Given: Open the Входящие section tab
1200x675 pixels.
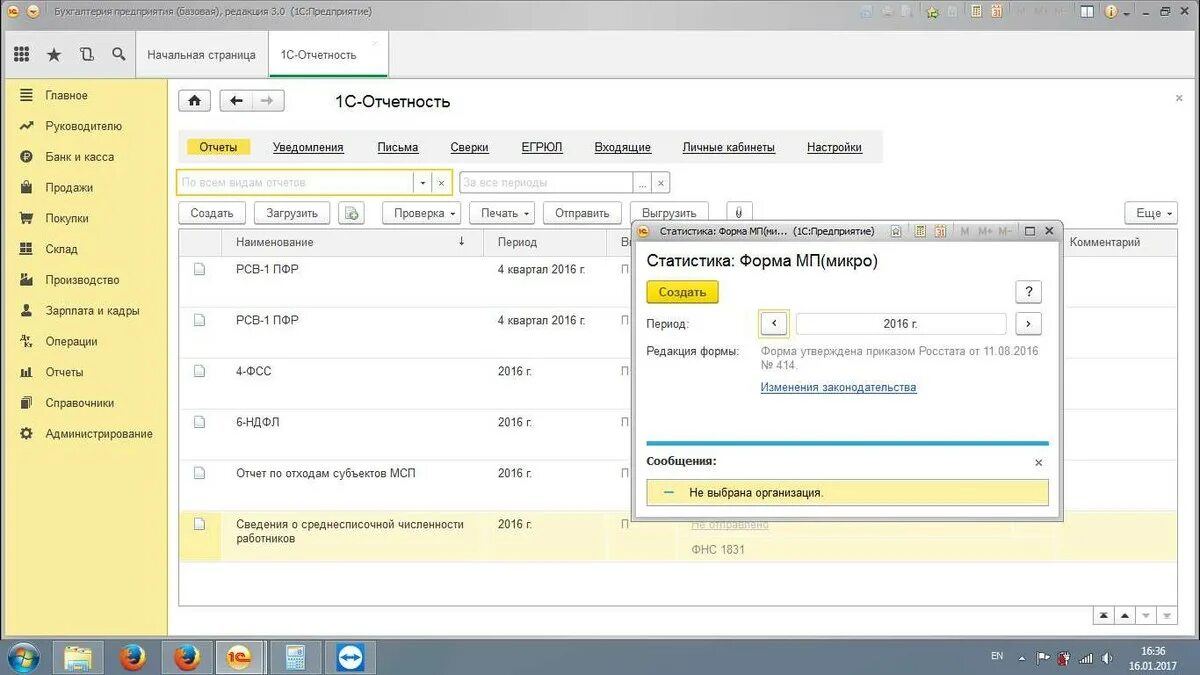Looking at the screenshot, I should tap(623, 147).
